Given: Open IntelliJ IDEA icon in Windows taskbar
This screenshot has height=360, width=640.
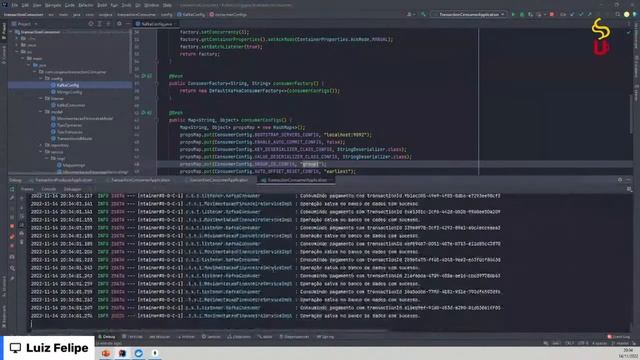Looking at the screenshot, I should pos(122,353).
